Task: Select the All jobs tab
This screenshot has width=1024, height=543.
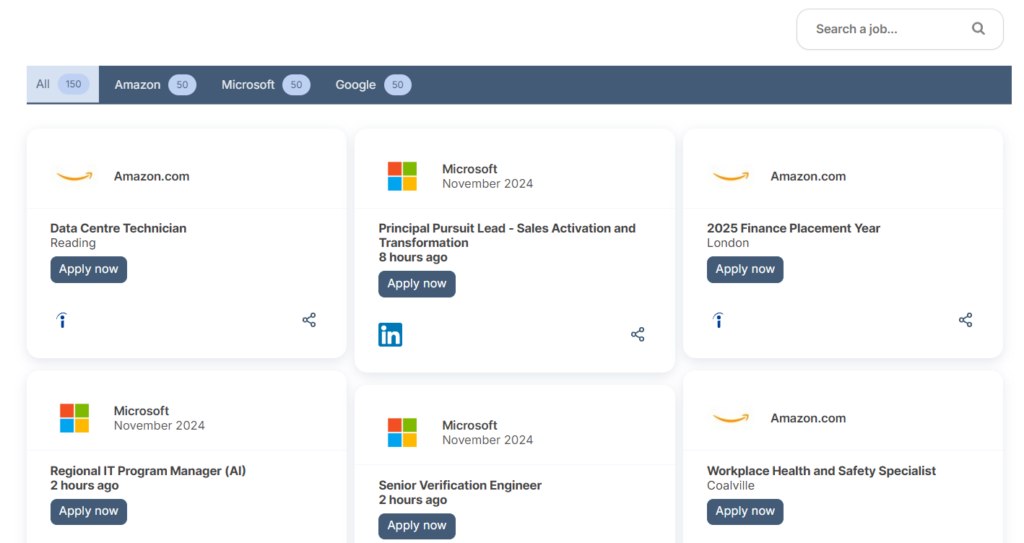Action: tap(63, 84)
